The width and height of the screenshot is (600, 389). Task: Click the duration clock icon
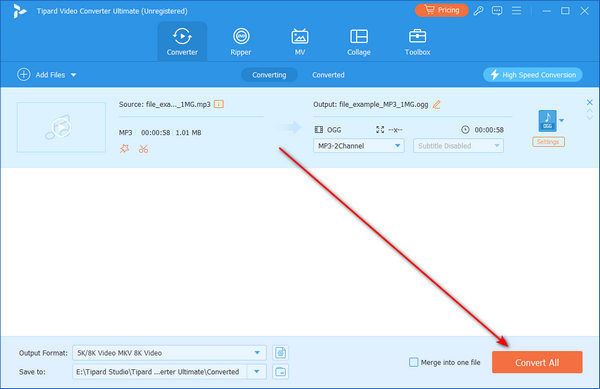click(x=465, y=130)
